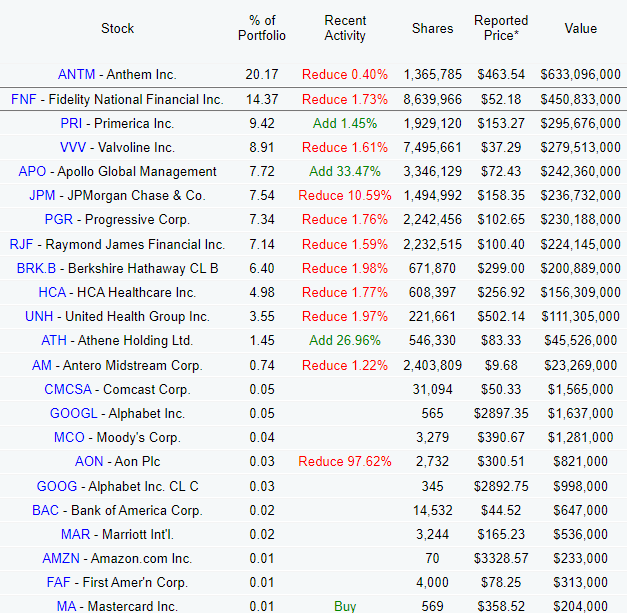Select the shares figure 14,532

[x=432, y=510]
